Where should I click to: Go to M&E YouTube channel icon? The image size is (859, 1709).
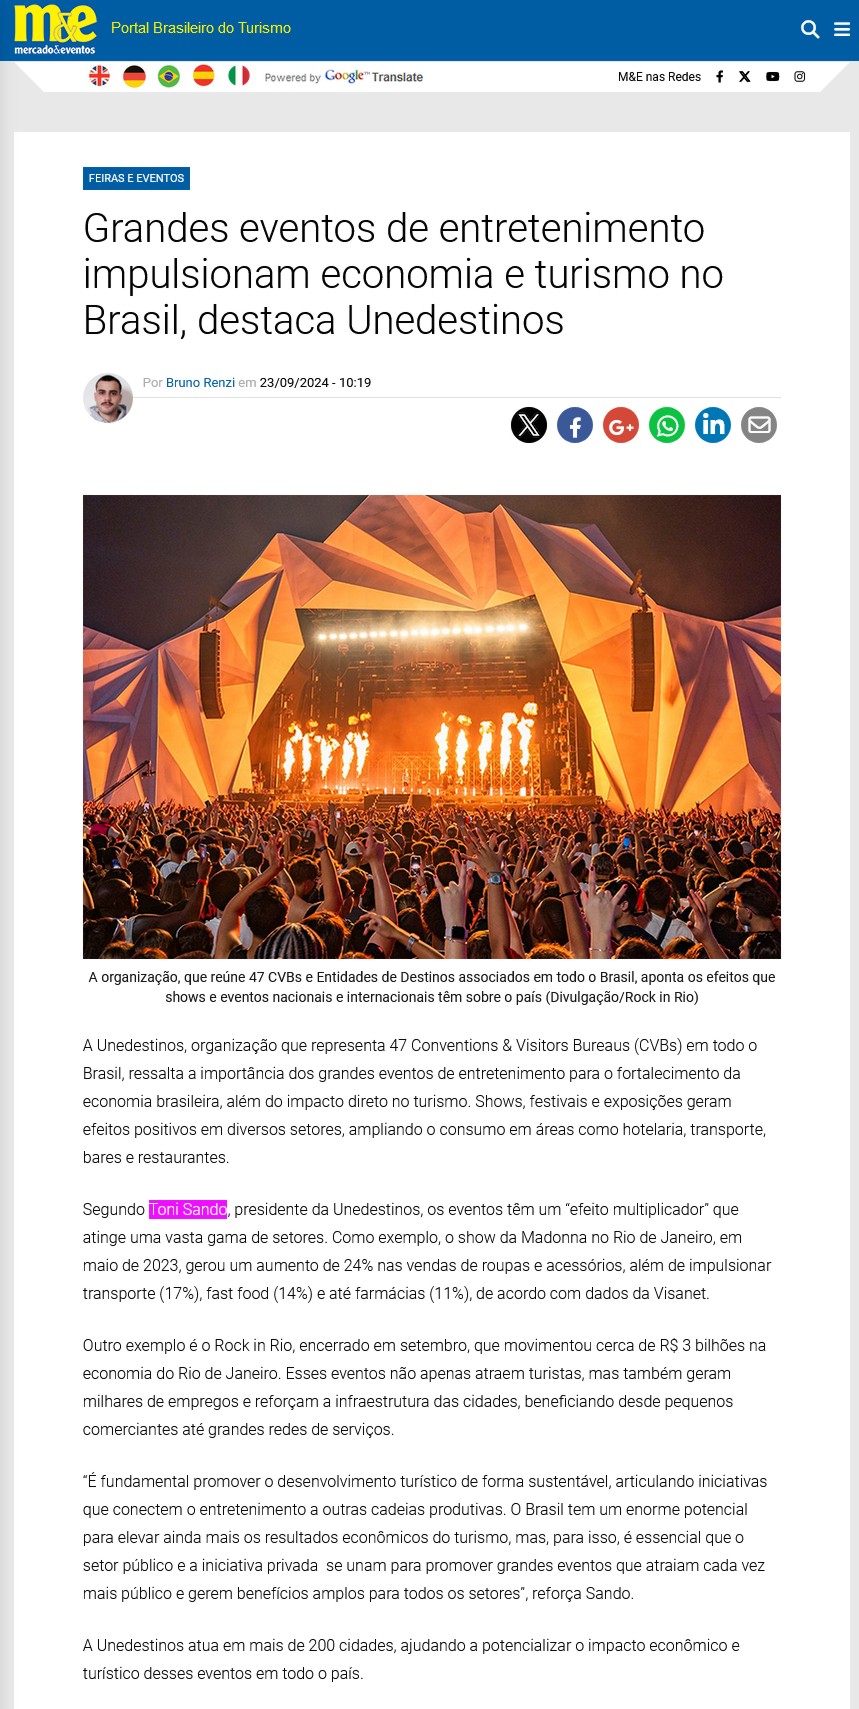pyautogui.click(x=772, y=77)
